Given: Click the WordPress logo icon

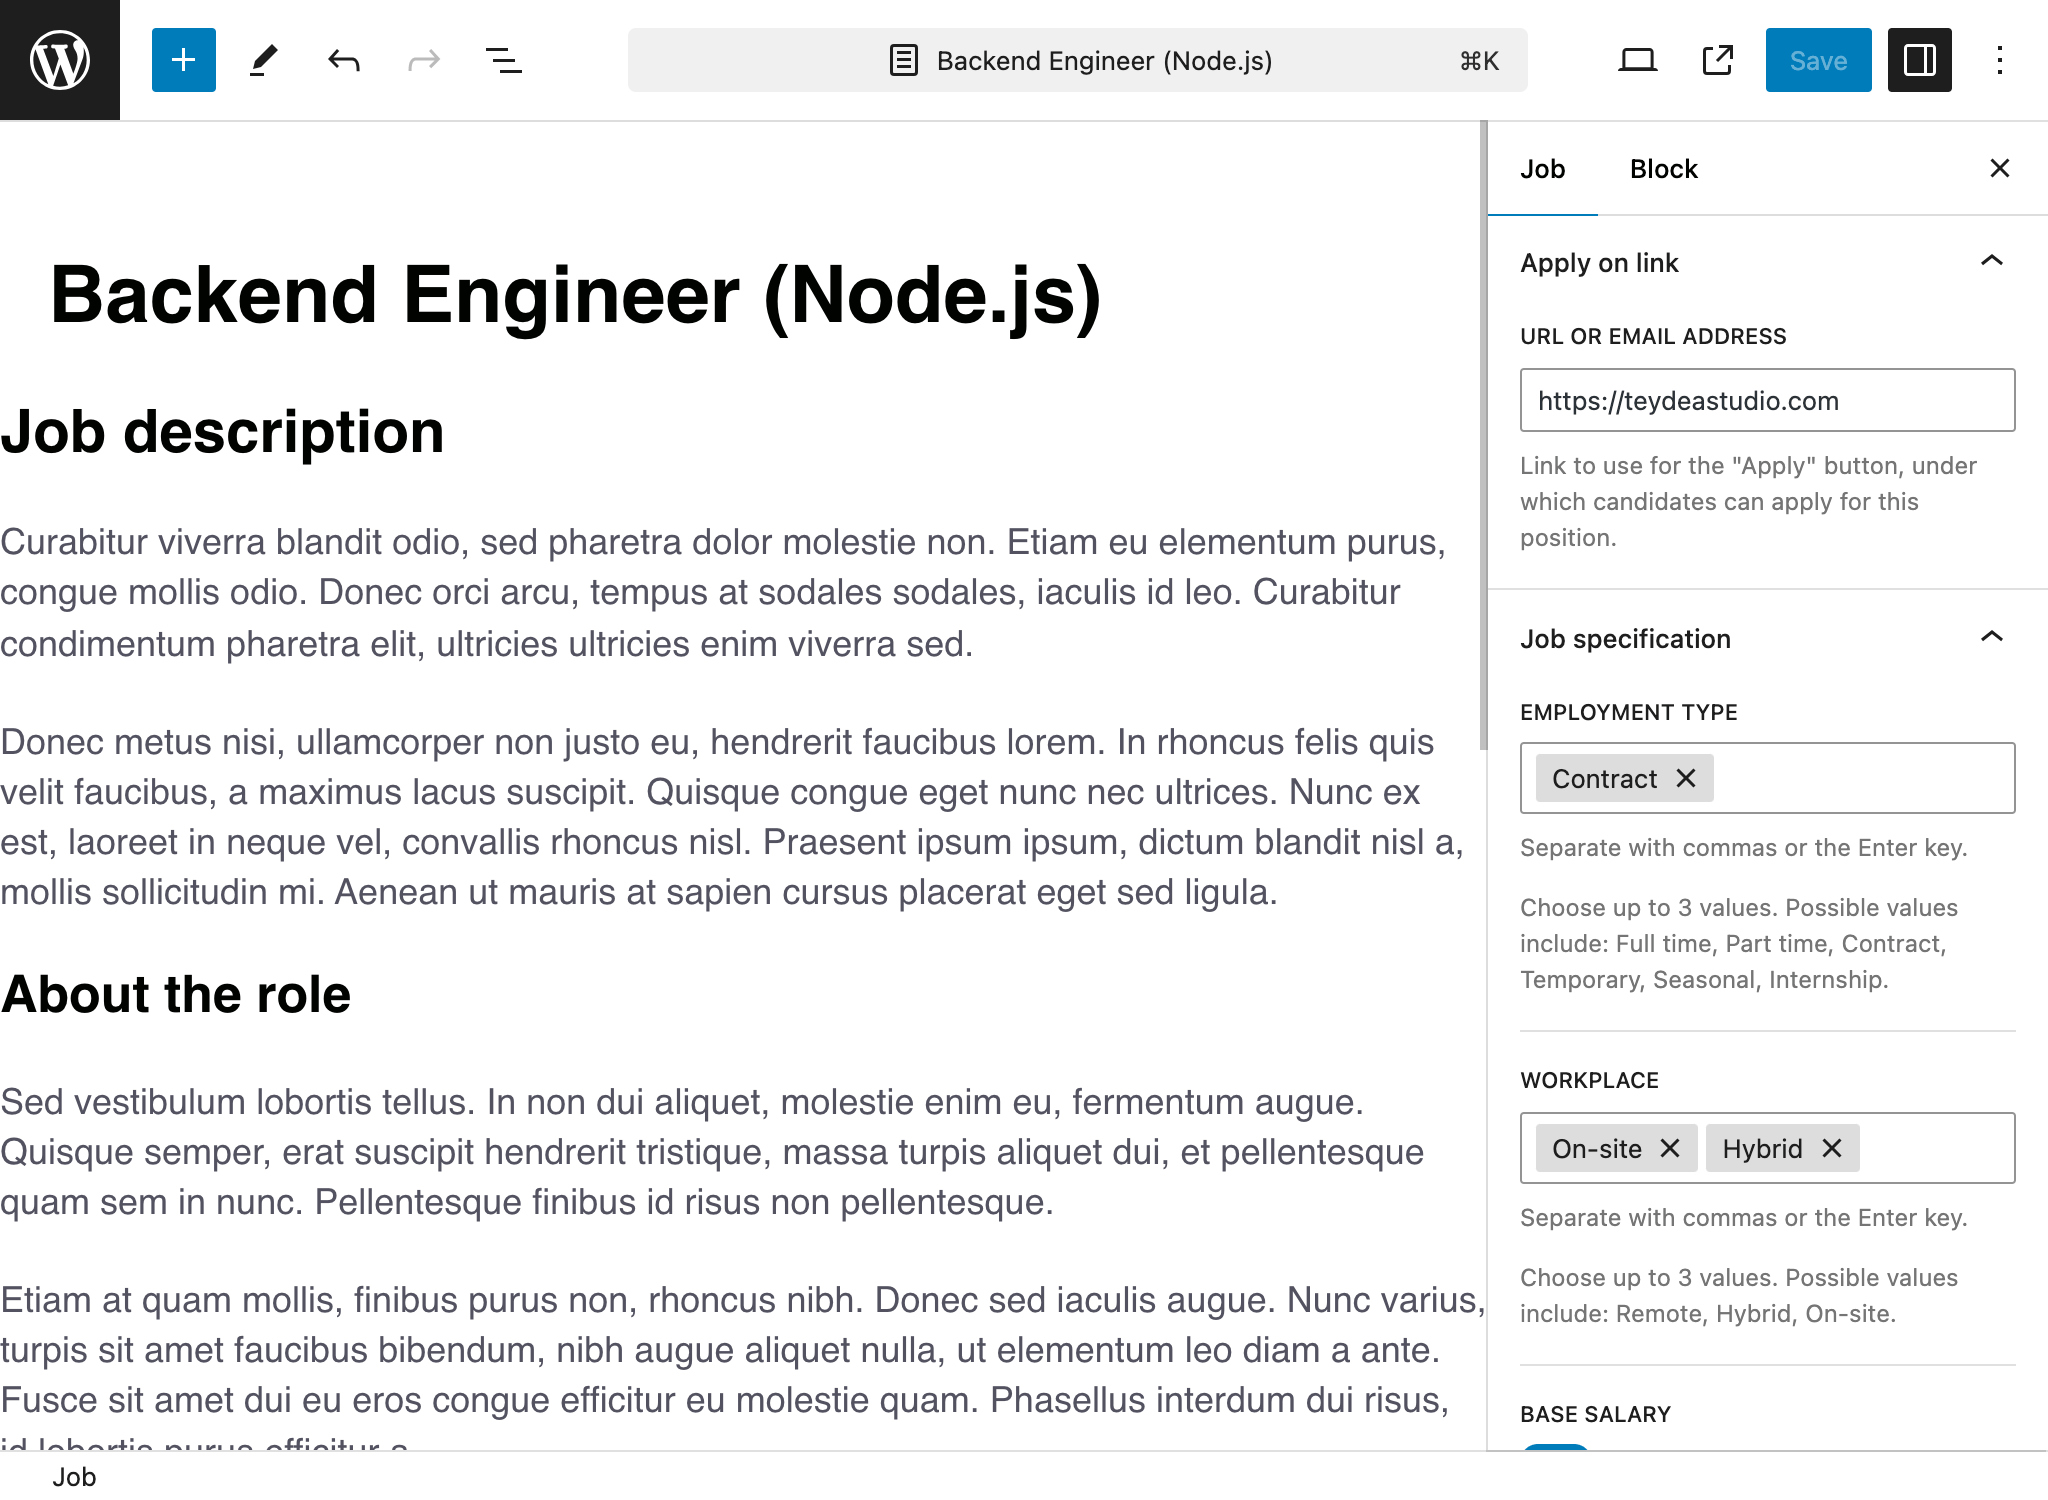Looking at the screenshot, I should [x=60, y=62].
